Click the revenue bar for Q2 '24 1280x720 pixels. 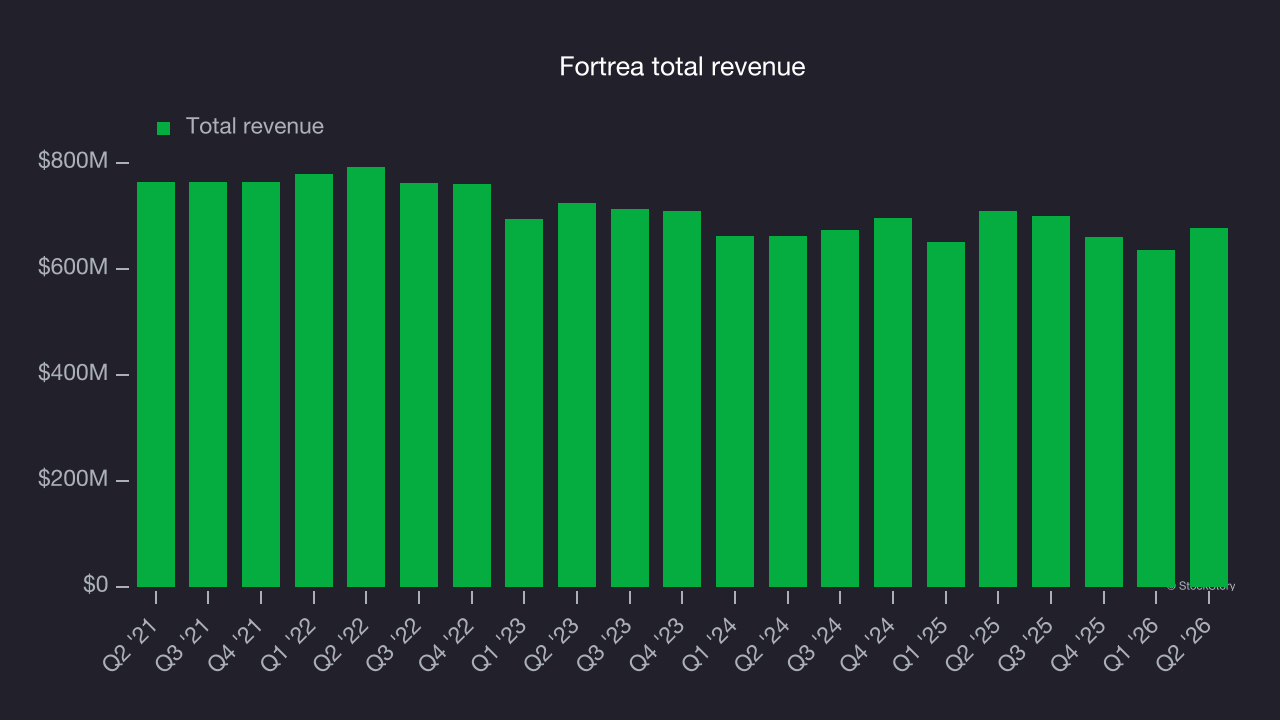[788, 411]
